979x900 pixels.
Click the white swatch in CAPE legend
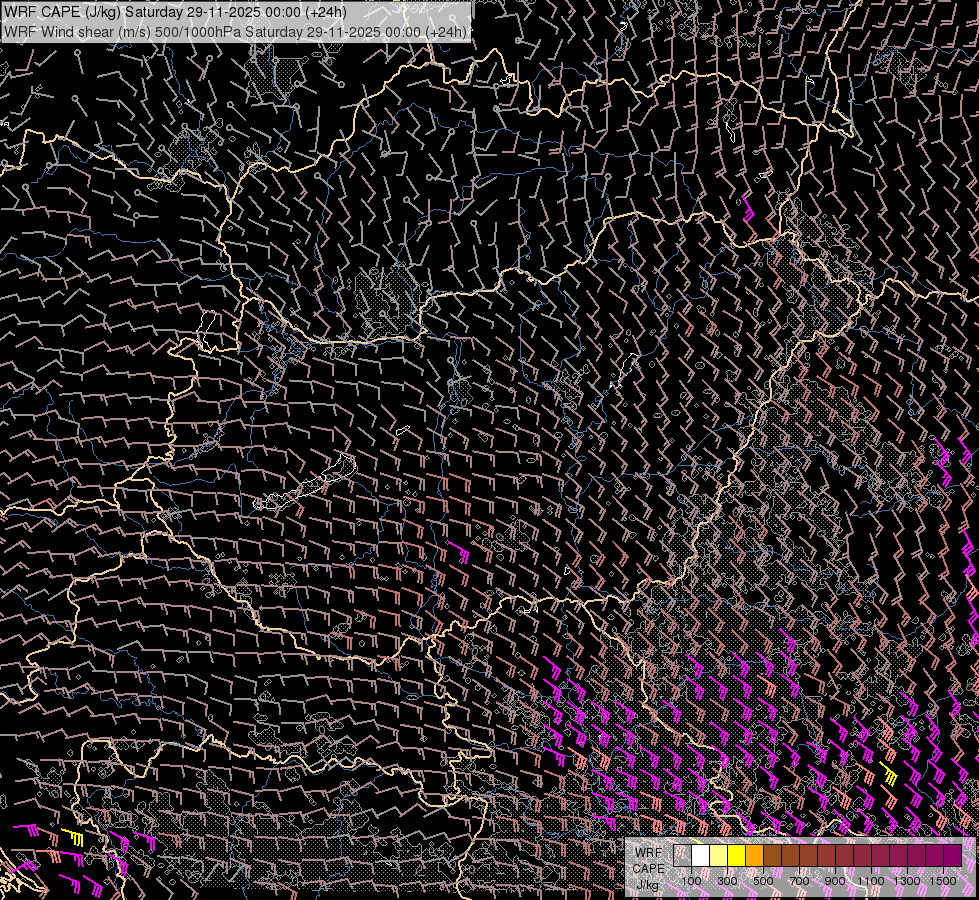[701, 856]
